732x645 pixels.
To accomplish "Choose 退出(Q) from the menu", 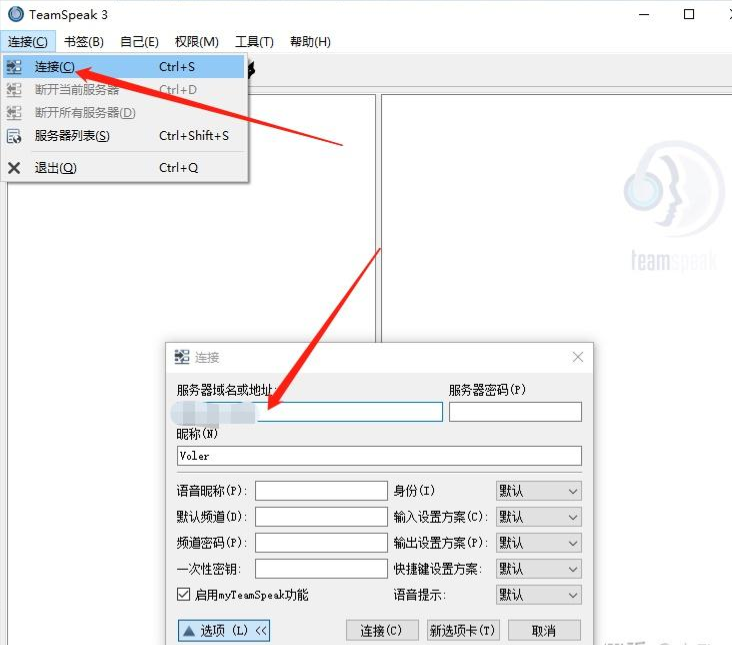I will 124,168.
